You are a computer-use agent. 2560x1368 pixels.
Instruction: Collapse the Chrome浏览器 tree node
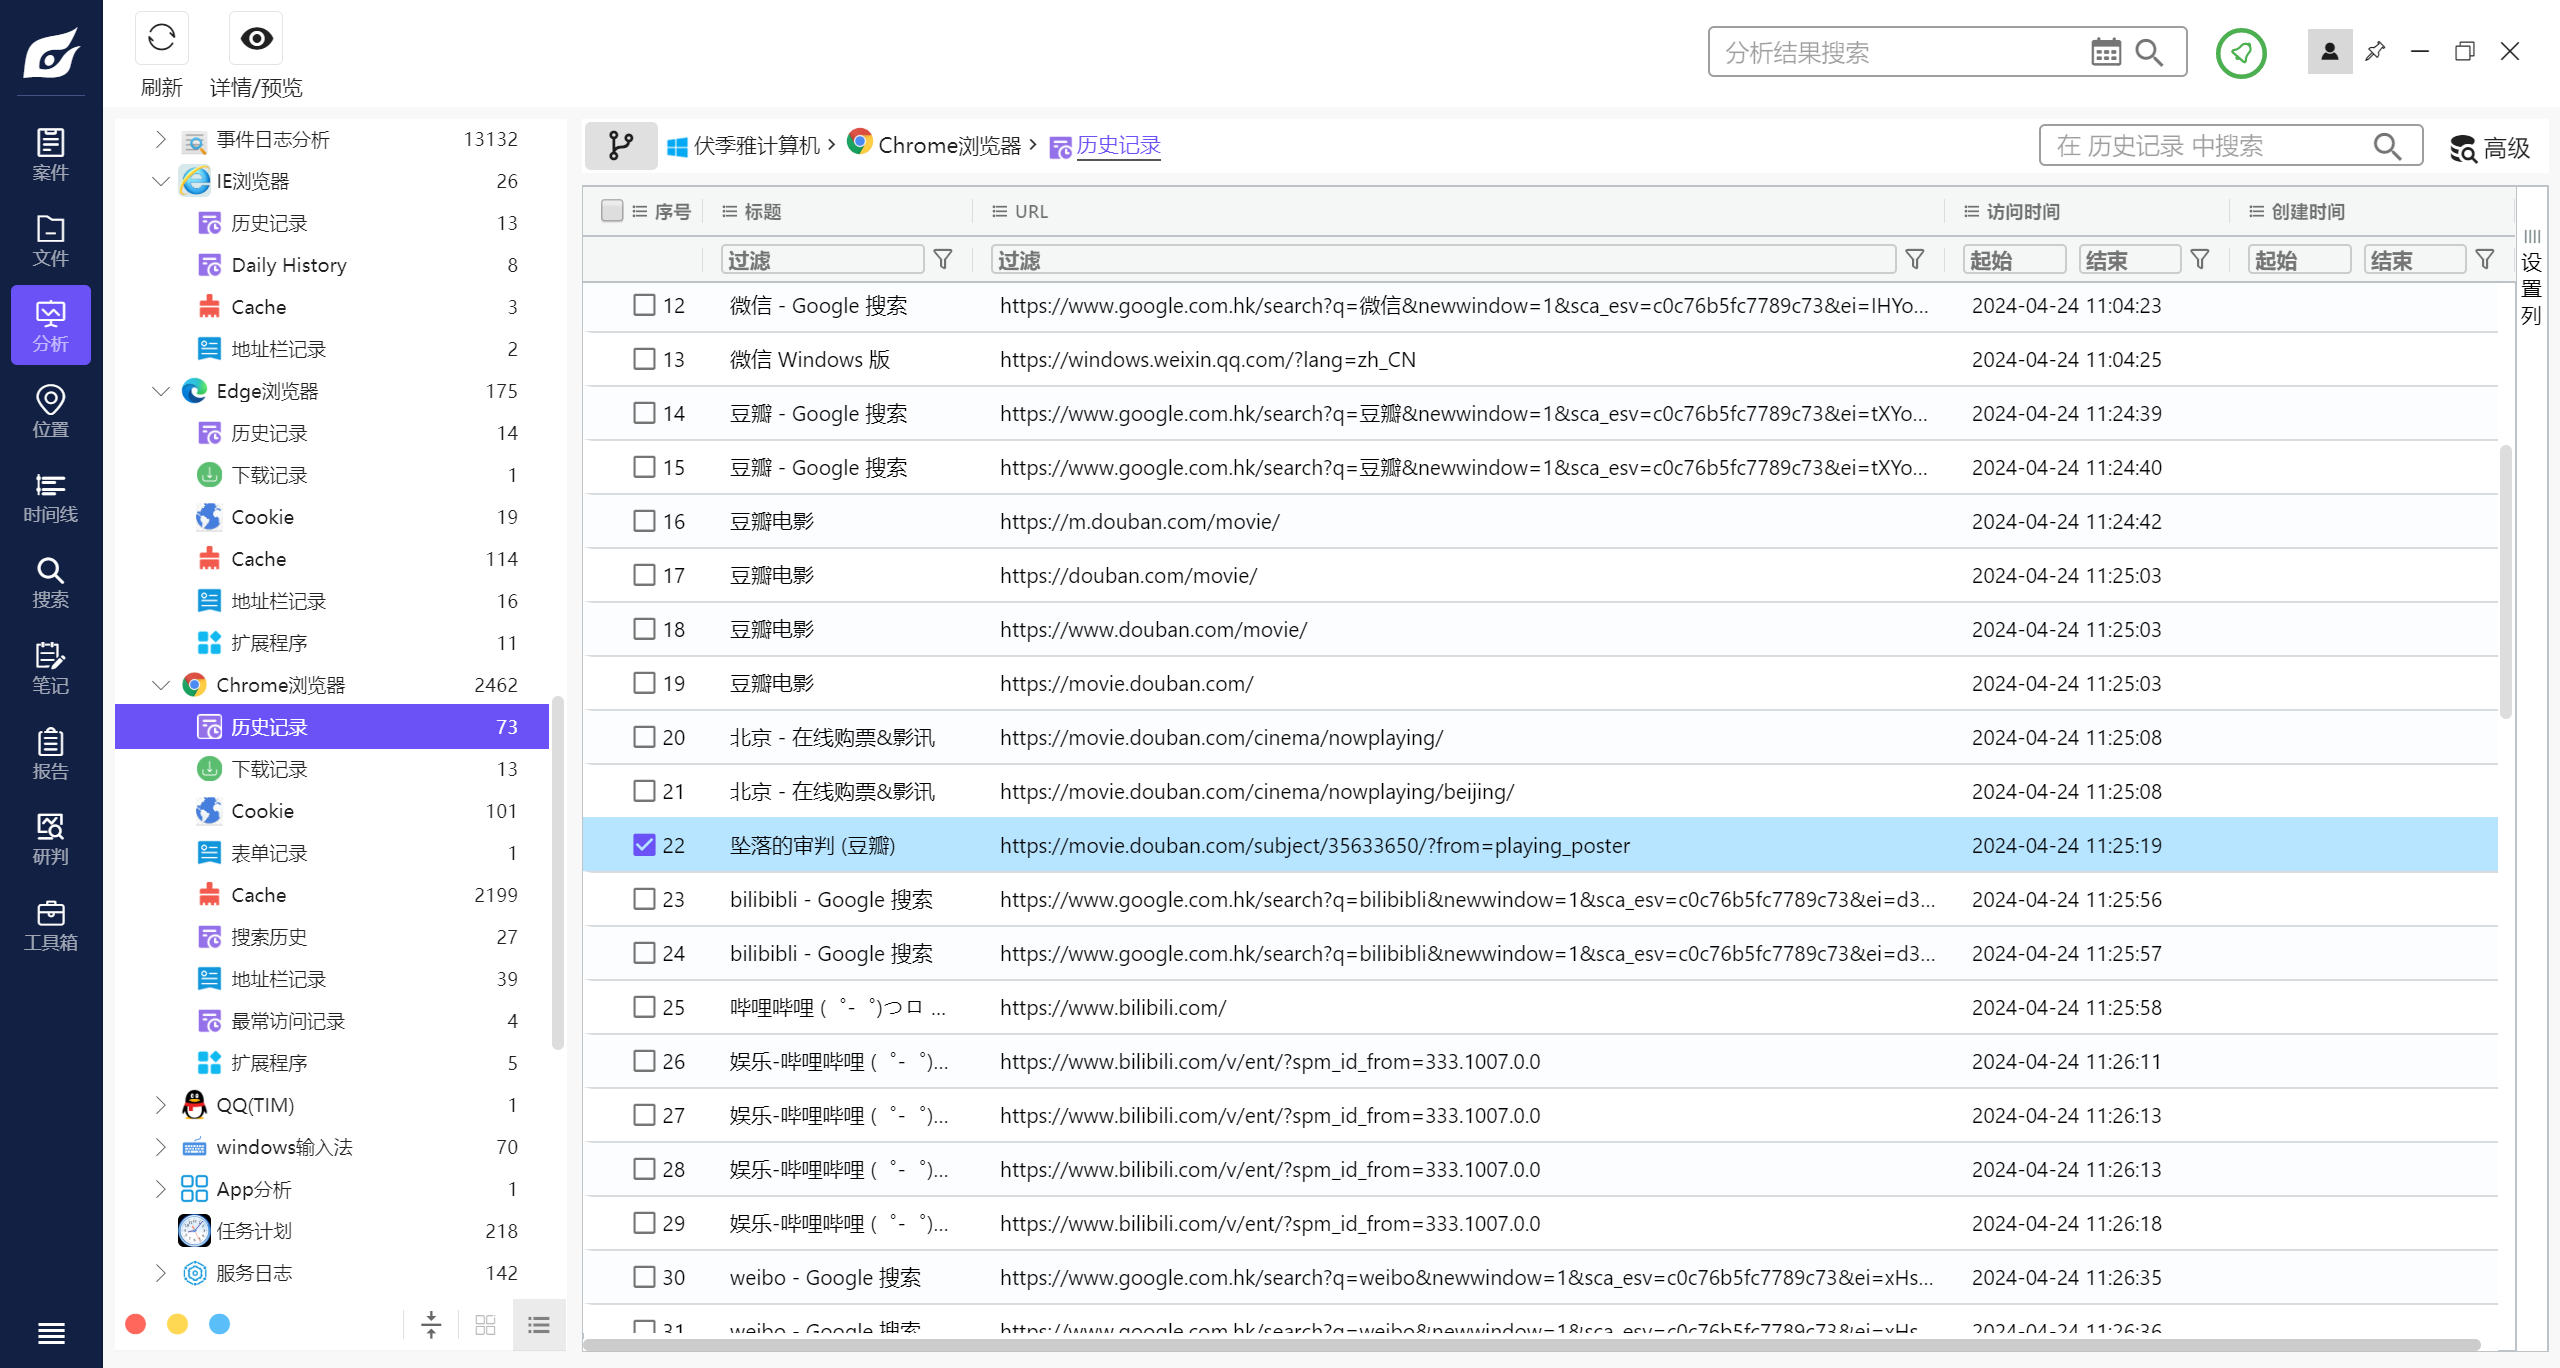[x=160, y=685]
